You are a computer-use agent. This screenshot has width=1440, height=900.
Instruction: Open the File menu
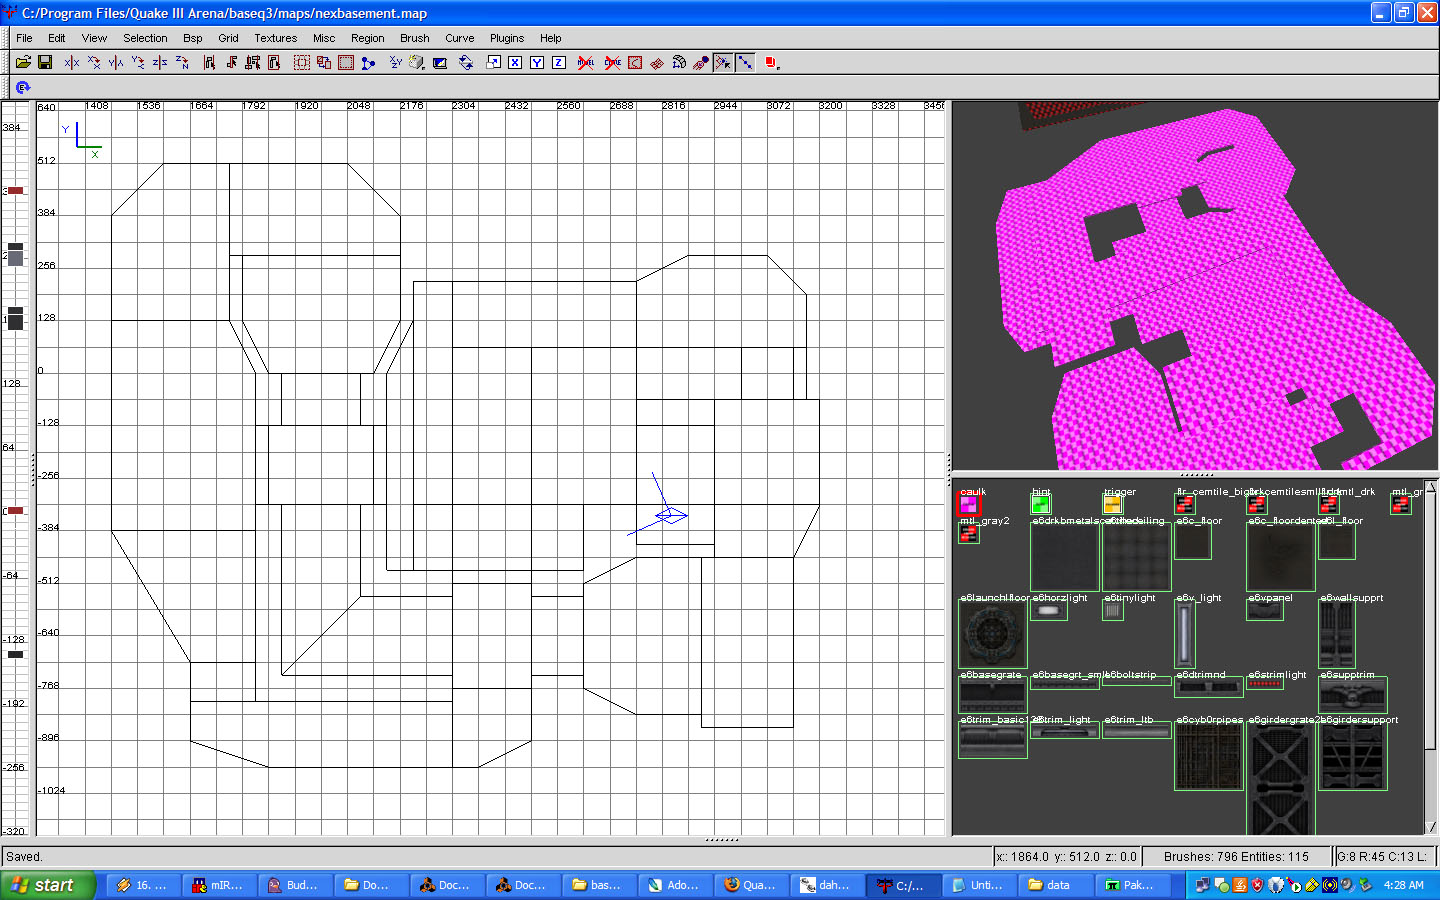(x=24, y=38)
